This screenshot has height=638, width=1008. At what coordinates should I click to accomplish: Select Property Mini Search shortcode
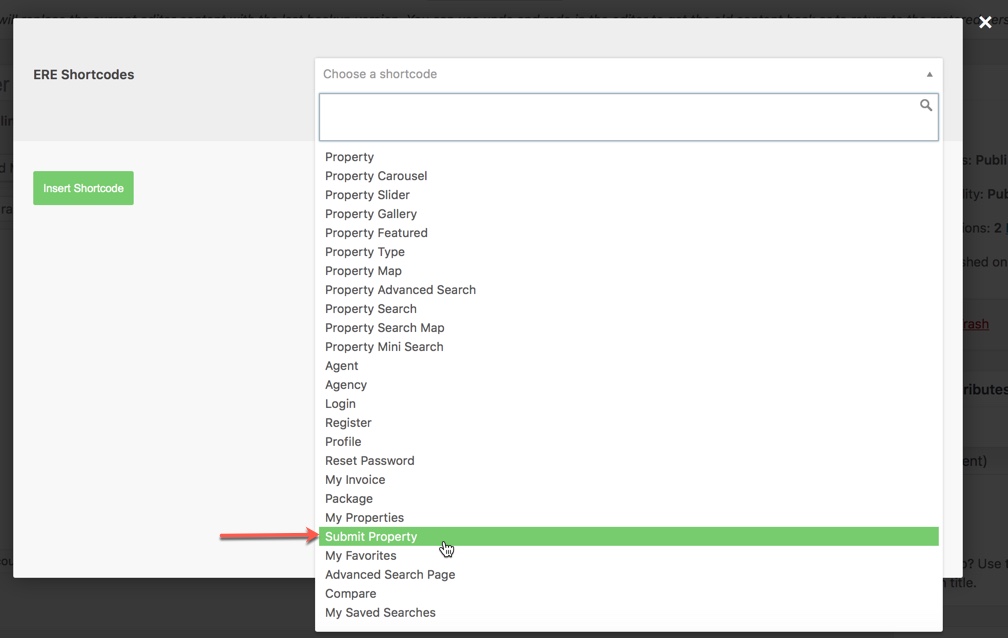[629, 347]
